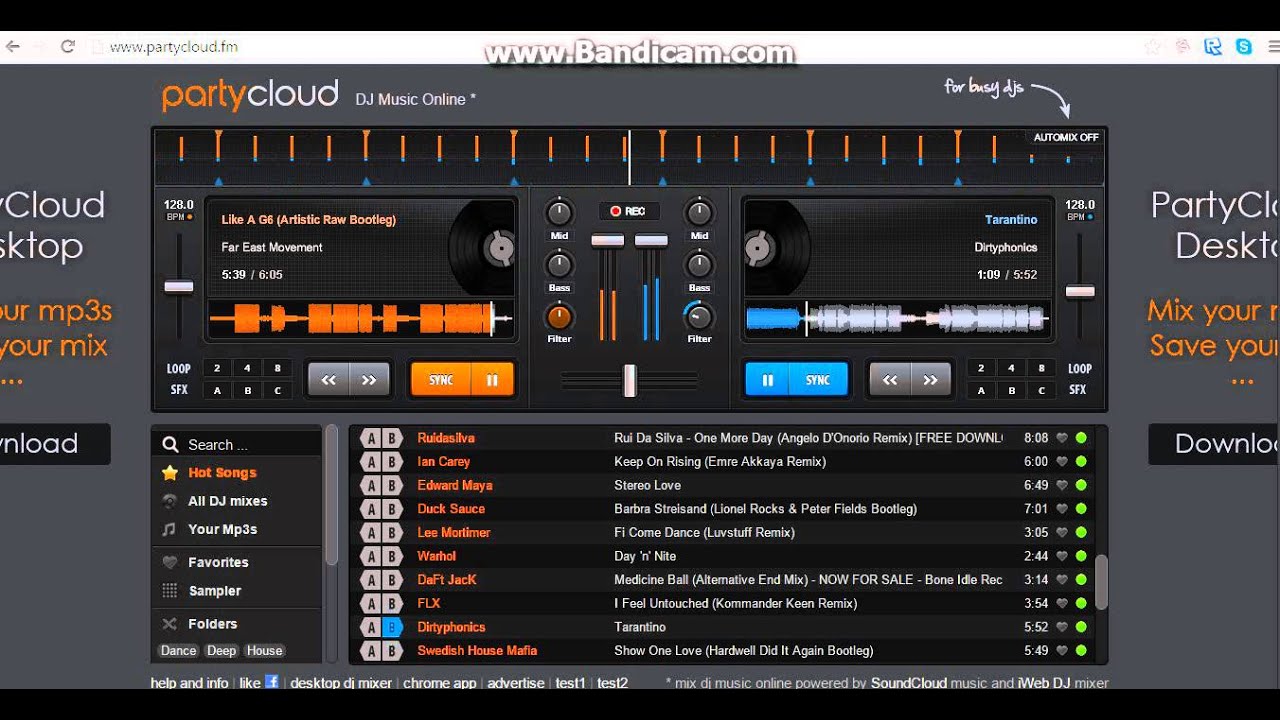Screen dimensions: 1280x720
Task: Set left deck loop length 8
Action: [277, 368]
